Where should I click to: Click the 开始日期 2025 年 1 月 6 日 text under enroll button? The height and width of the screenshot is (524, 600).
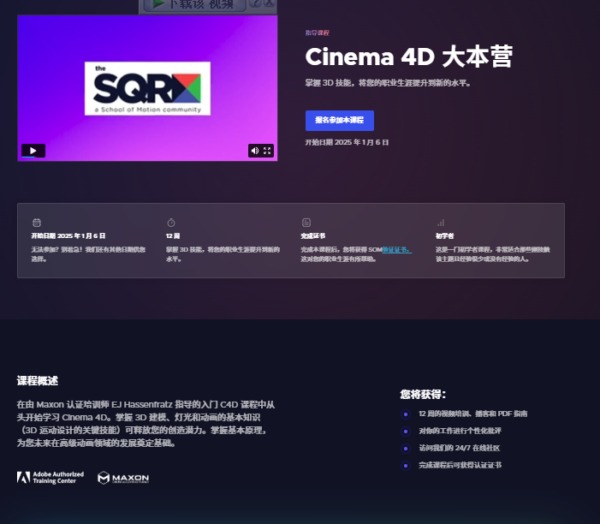(347, 142)
